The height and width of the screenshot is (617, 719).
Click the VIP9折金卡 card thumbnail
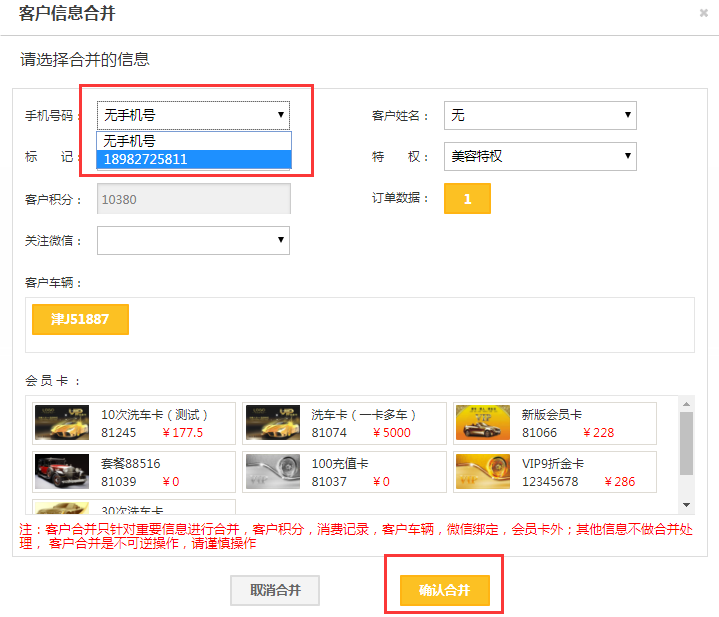(x=482, y=472)
